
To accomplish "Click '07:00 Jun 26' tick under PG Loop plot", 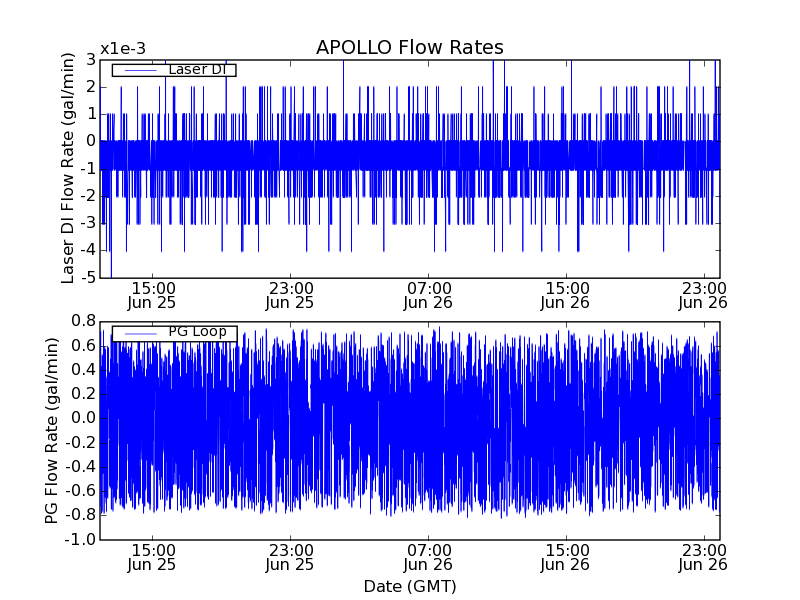I will click(x=428, y=558).
